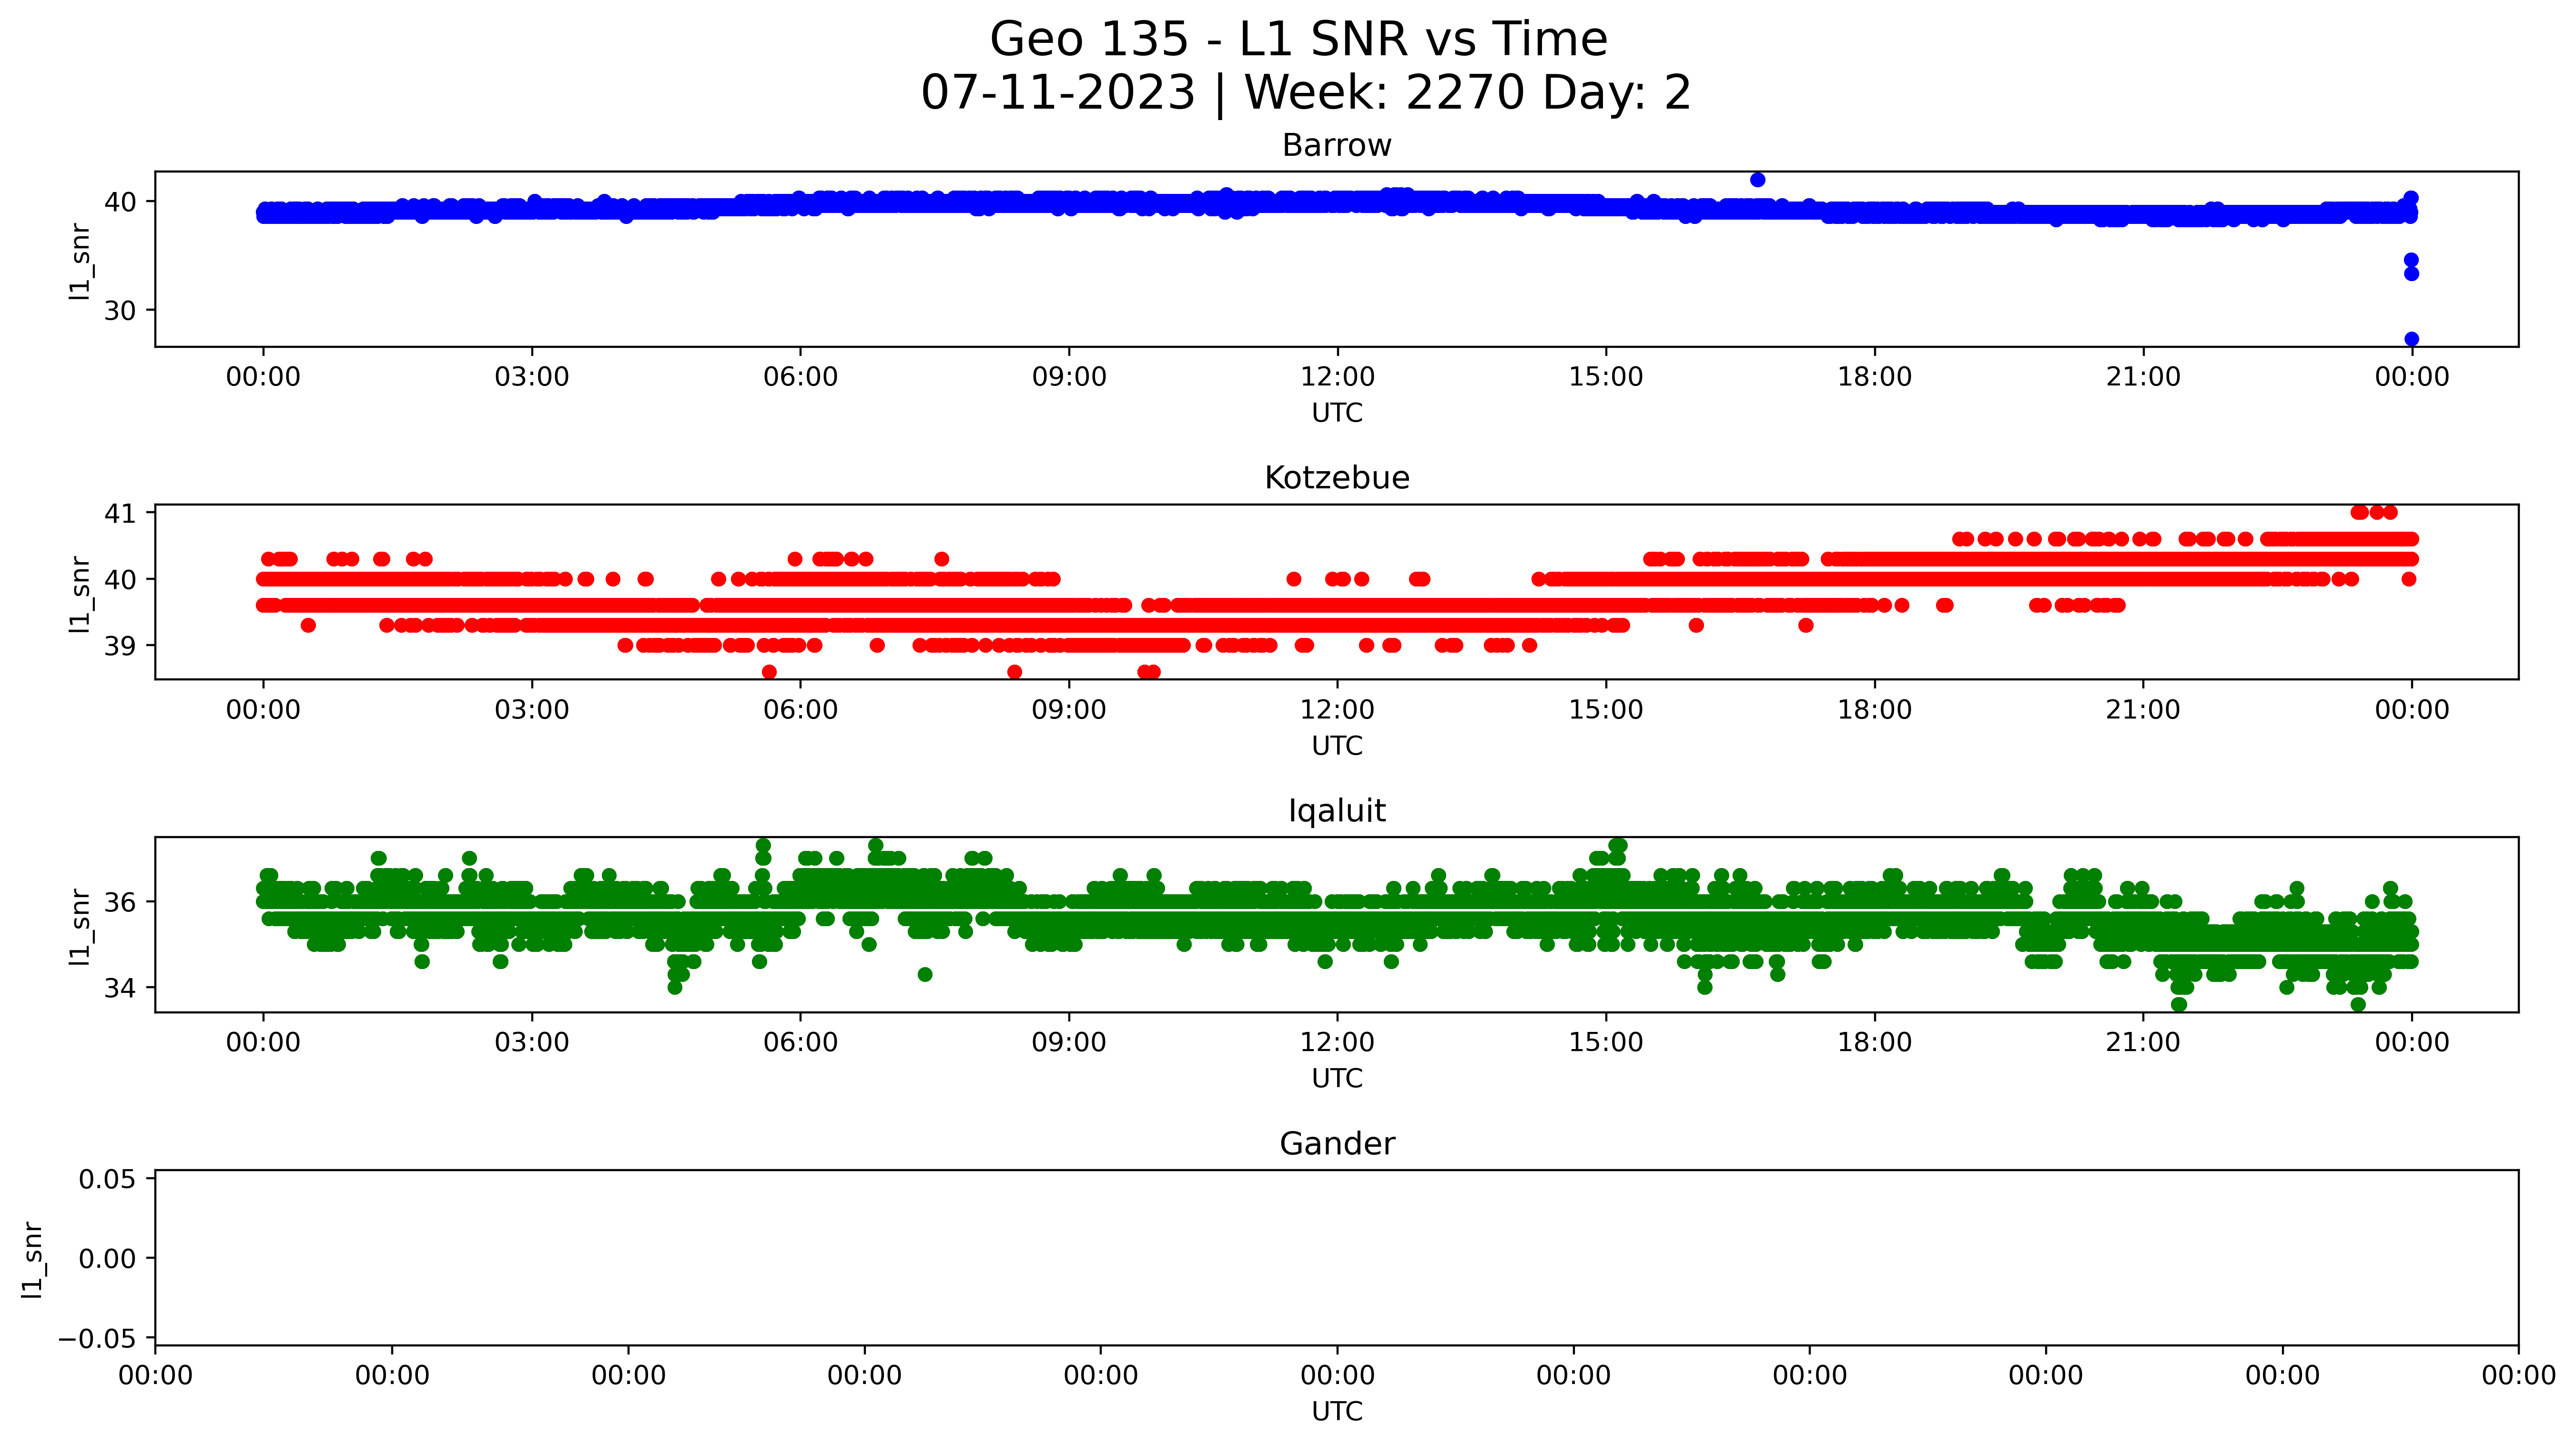Click the 41 y-tick label on Kotzebue plot
The image size is (2576, 1445).
coord(120,514)
